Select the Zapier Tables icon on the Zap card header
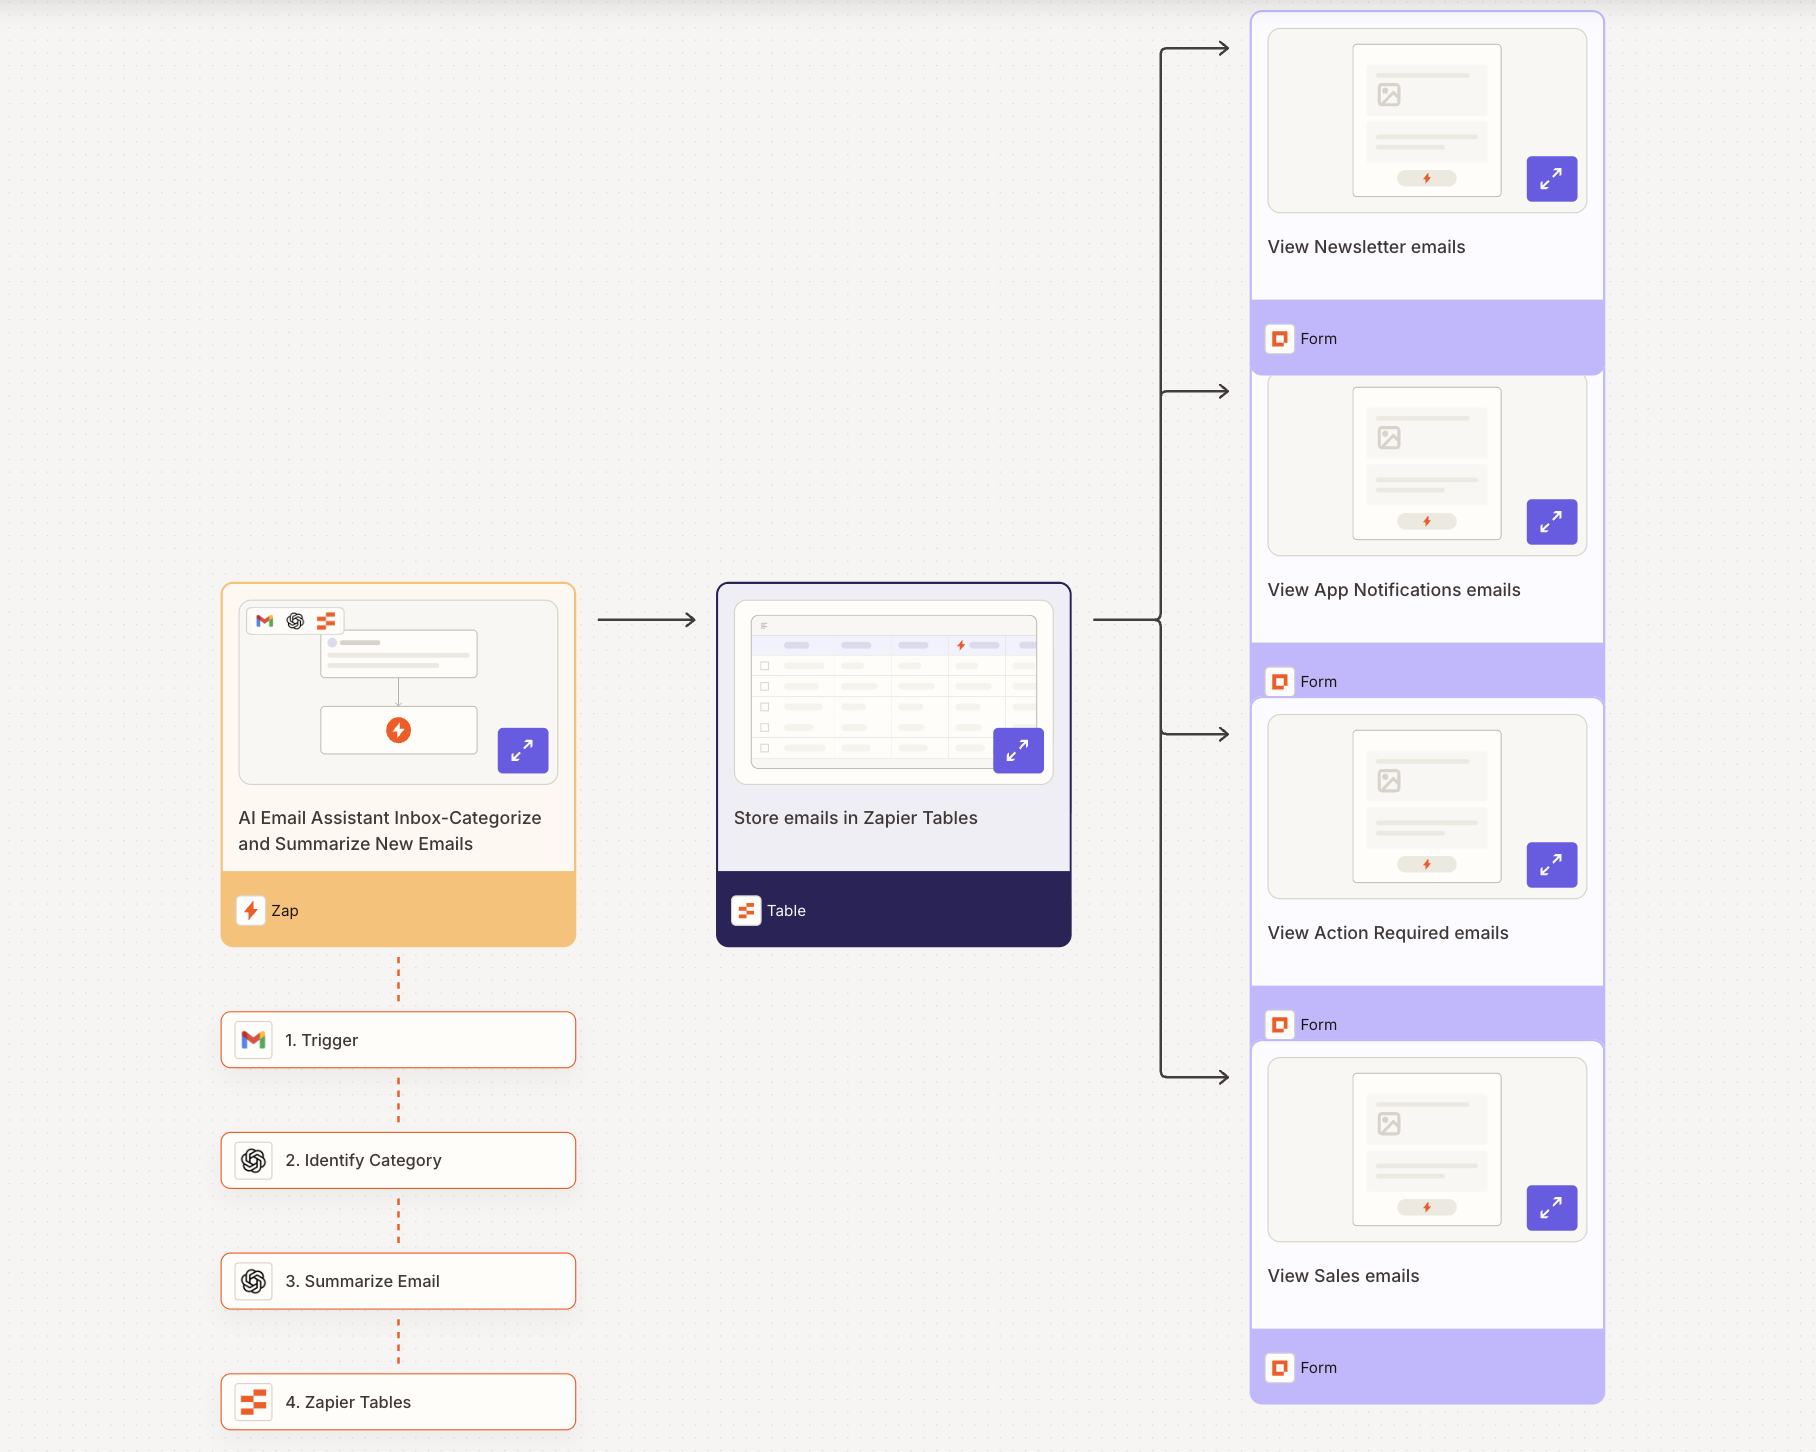 pyautogui.click(x=328, y=620)
